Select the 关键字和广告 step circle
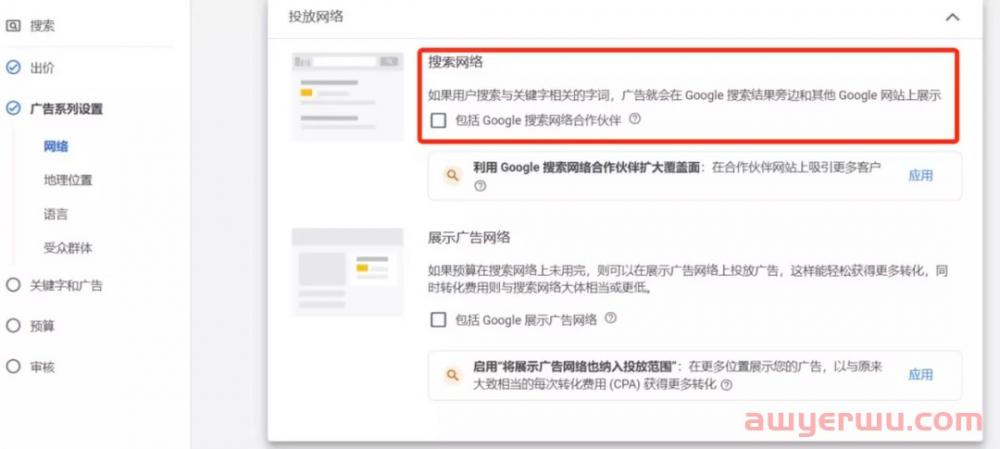This screenshot has height=449, width=1000. [x=13, y=285]
